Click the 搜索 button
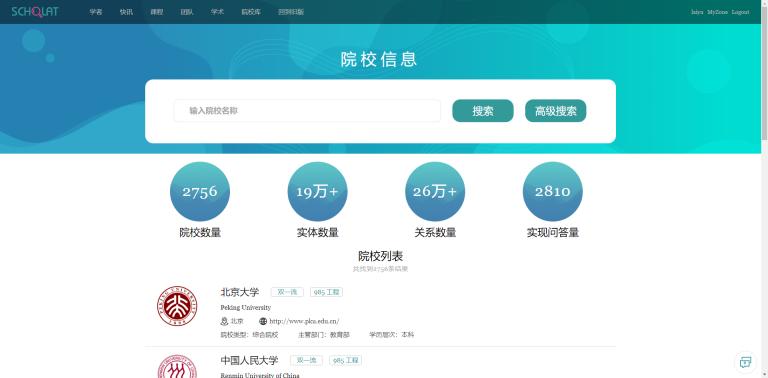The height and width of the screenshot is (378, 768). (483, 111)
